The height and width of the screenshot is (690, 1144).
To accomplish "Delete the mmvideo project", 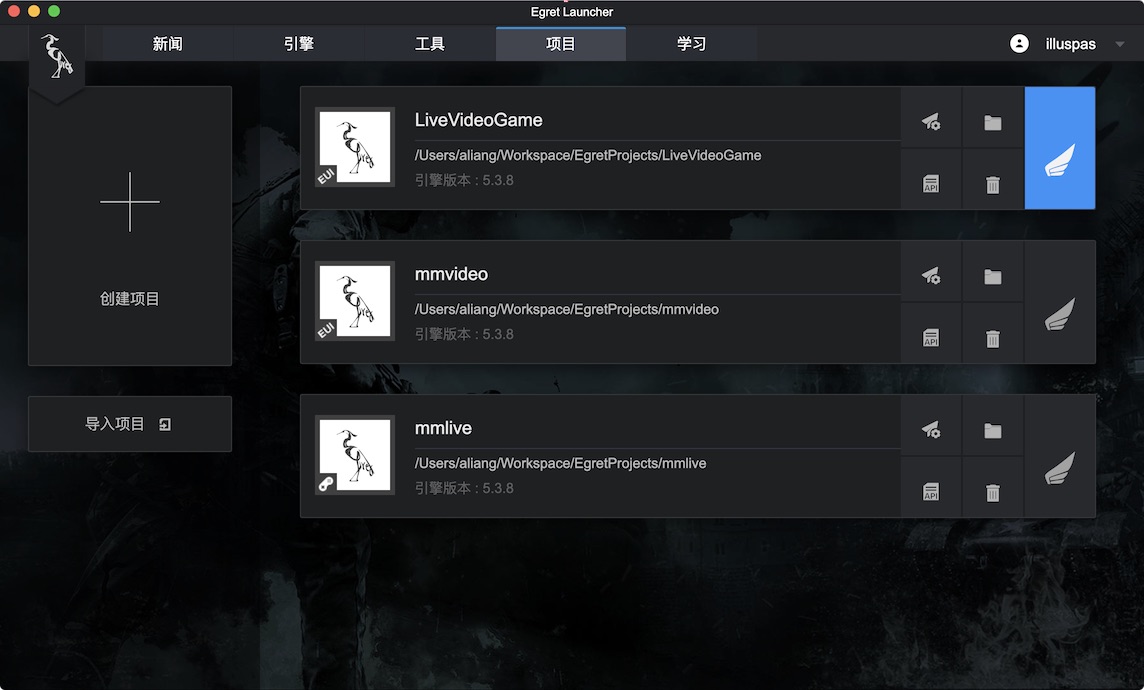I will coord(992,338).
